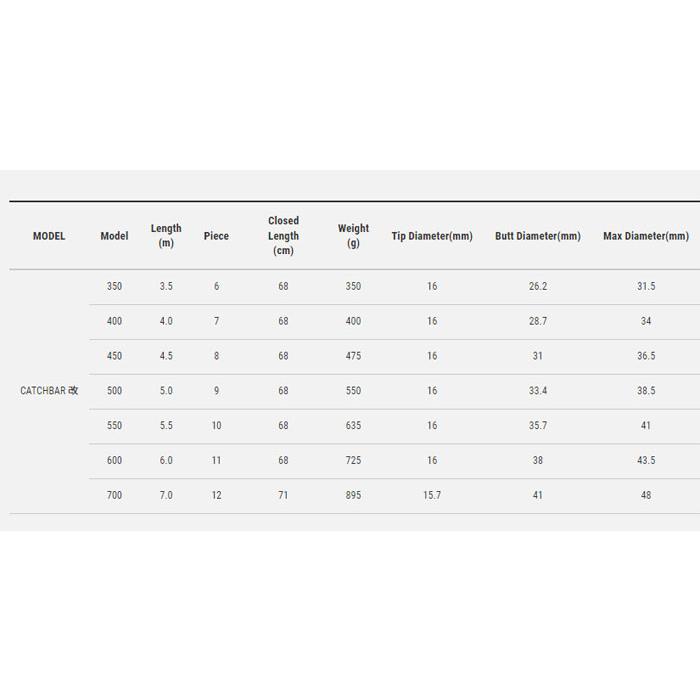Select model 600 in the table

click(114, 460)
